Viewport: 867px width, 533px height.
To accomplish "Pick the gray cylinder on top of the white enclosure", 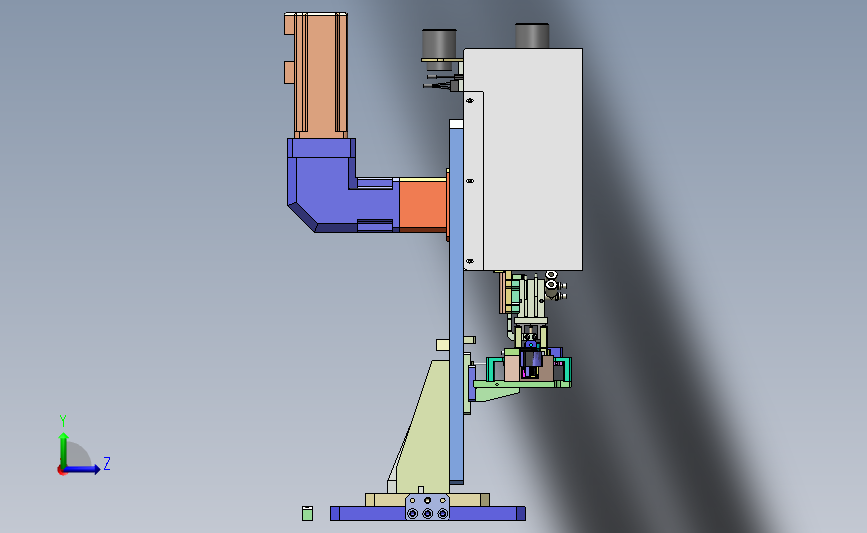I will point(532,36).
